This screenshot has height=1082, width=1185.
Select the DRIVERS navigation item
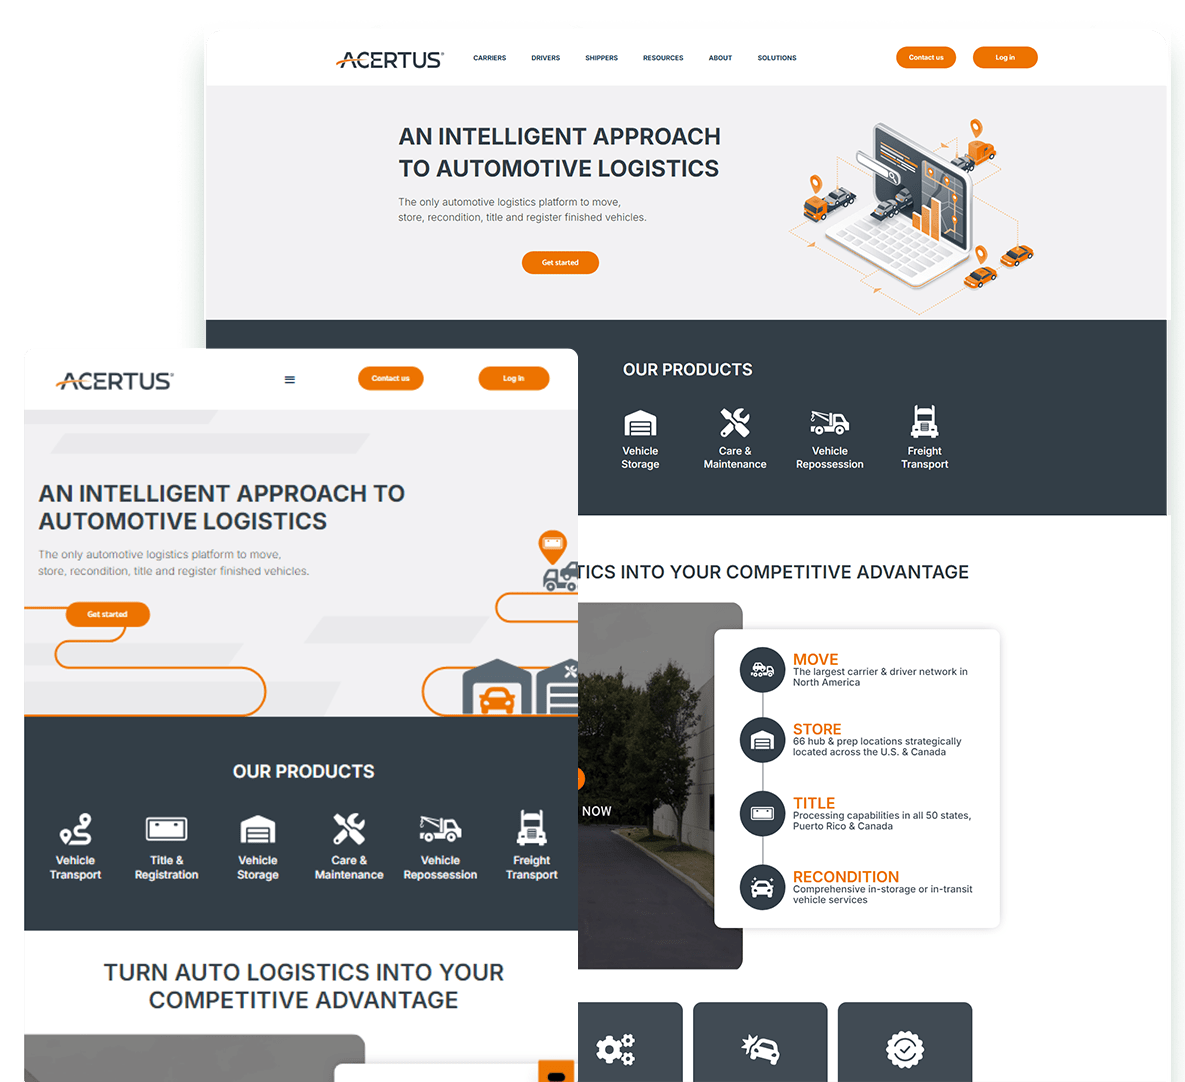(545, 58)
